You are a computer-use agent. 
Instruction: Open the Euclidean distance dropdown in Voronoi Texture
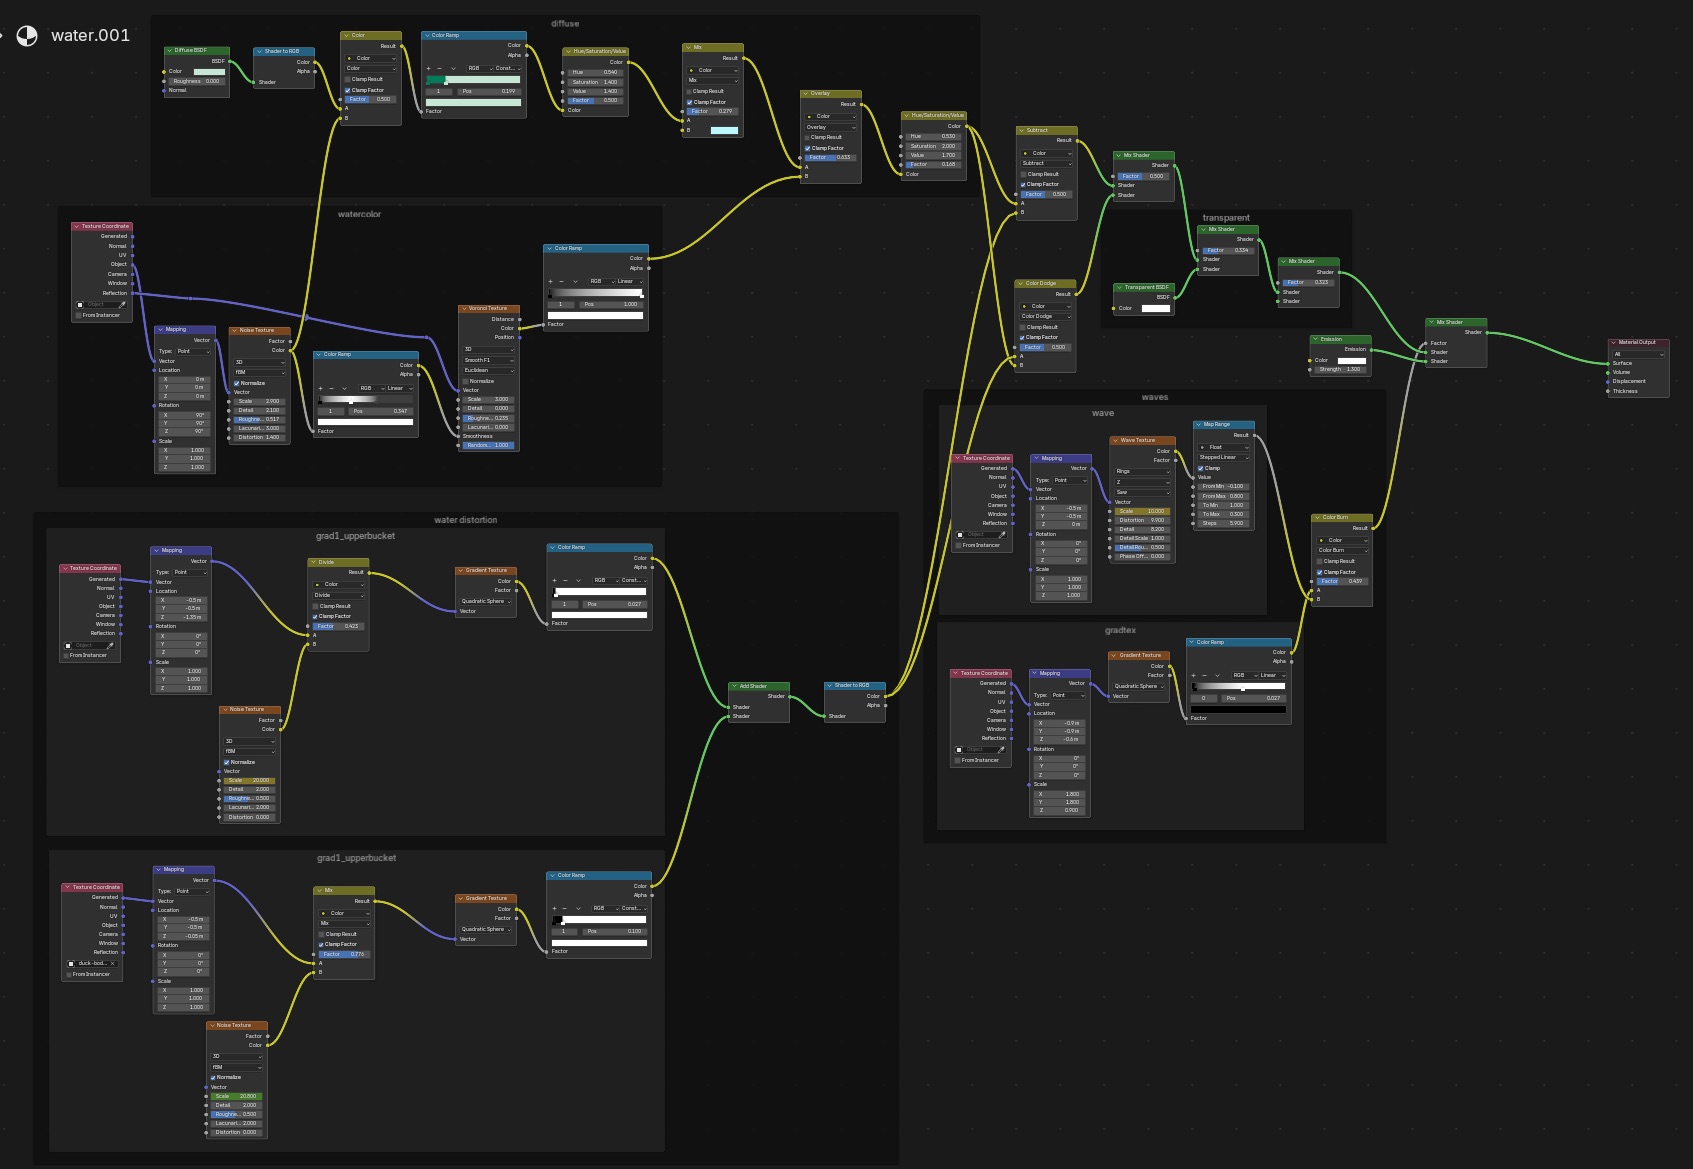(x=489, y=370)
